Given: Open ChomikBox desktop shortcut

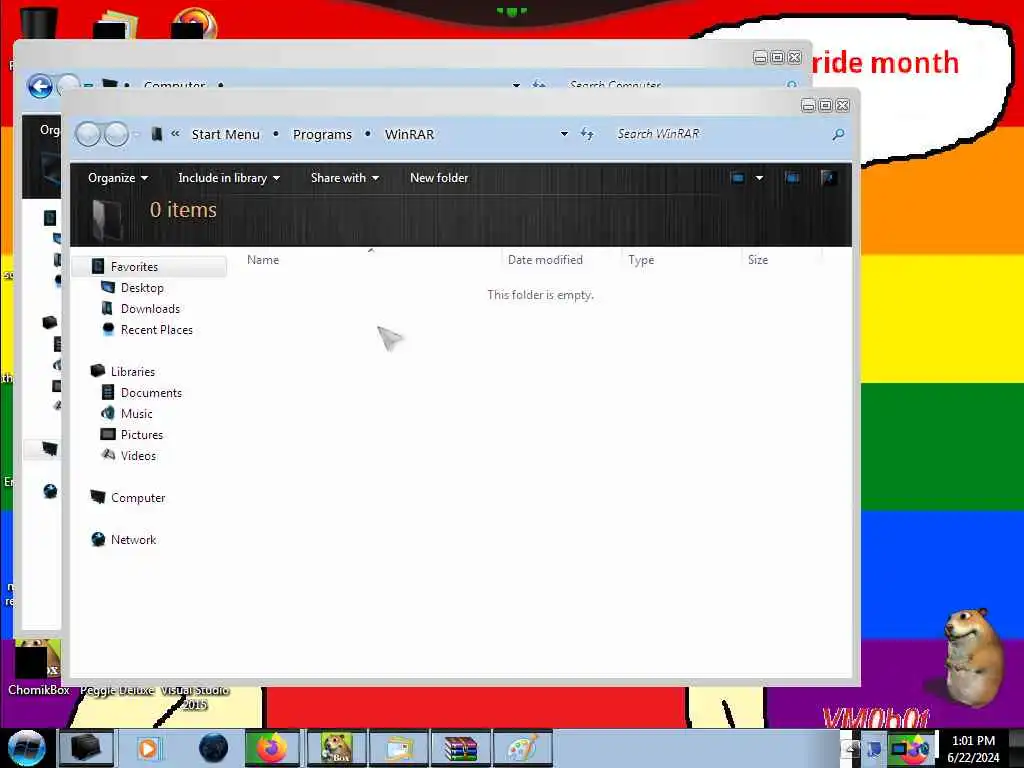Looking at the screenshot, I should 39,667.
